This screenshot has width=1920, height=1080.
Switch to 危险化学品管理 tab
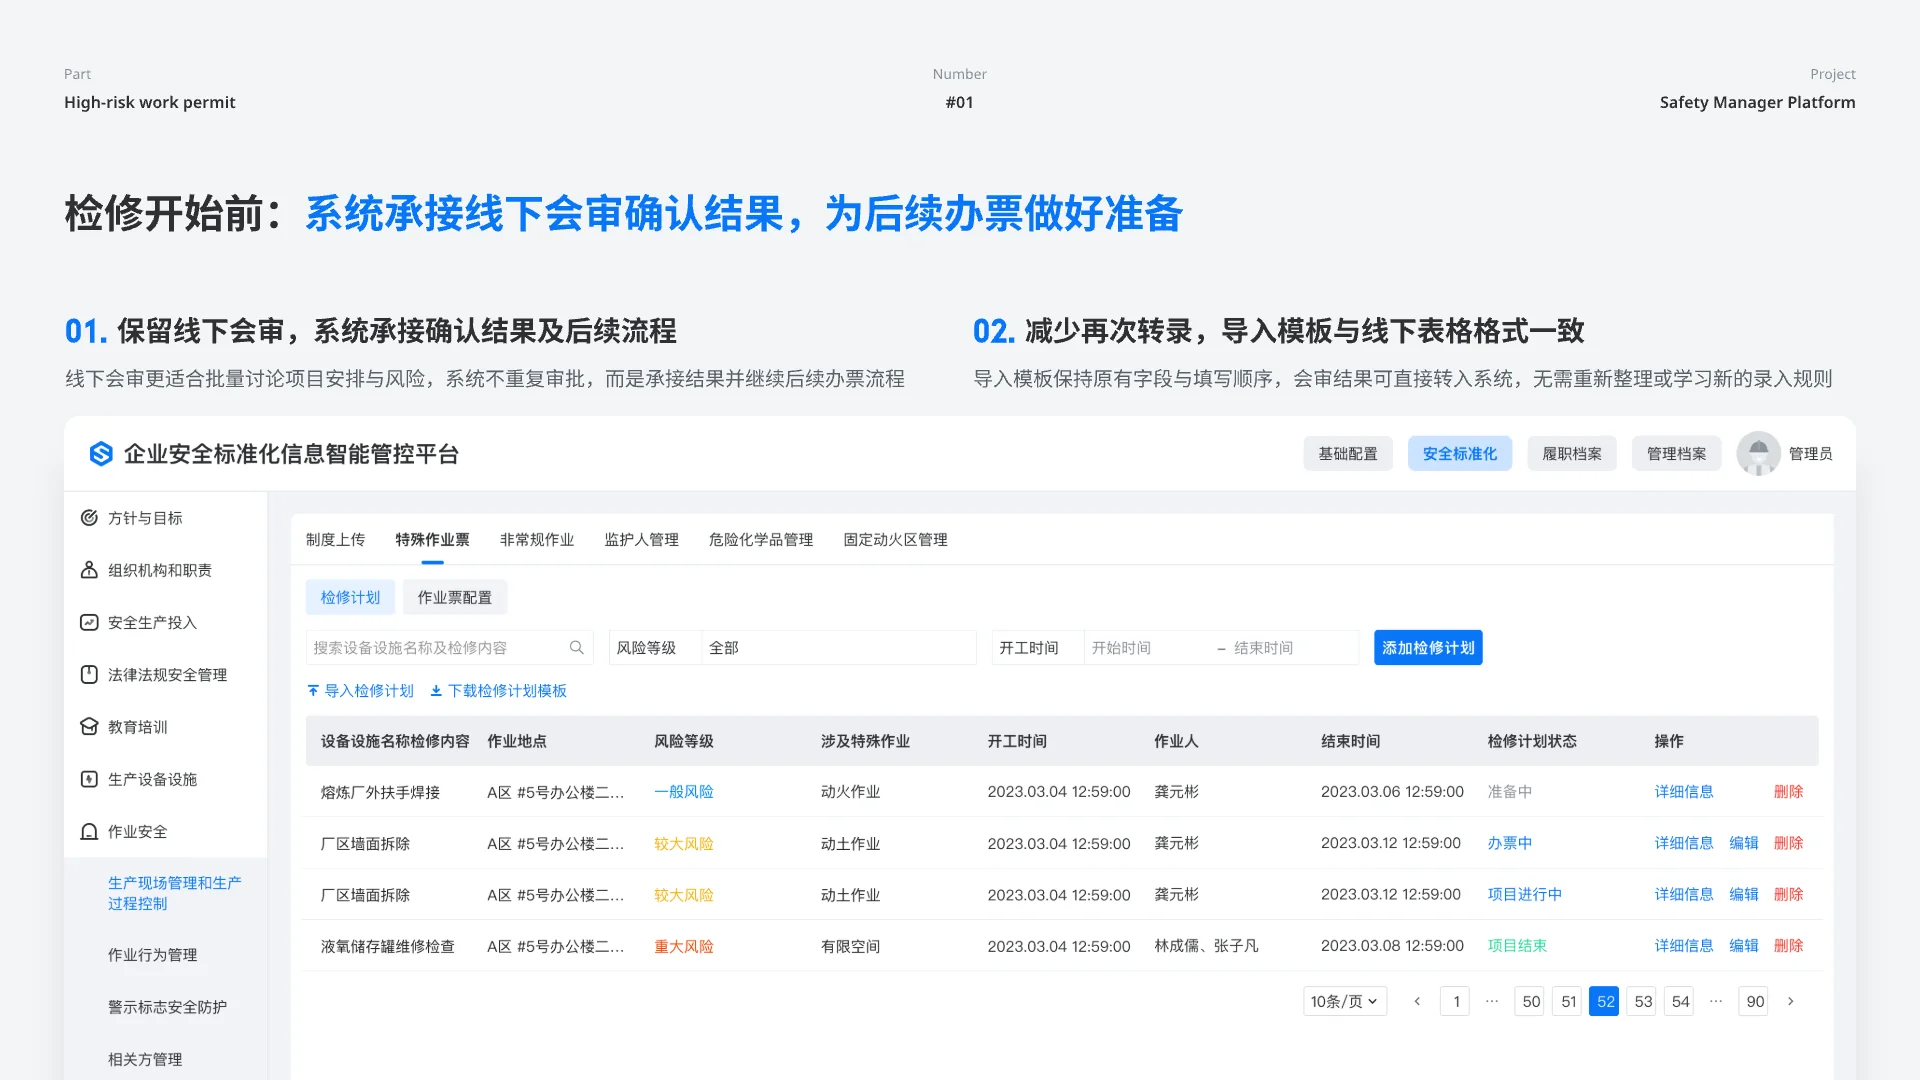point(761,539)
